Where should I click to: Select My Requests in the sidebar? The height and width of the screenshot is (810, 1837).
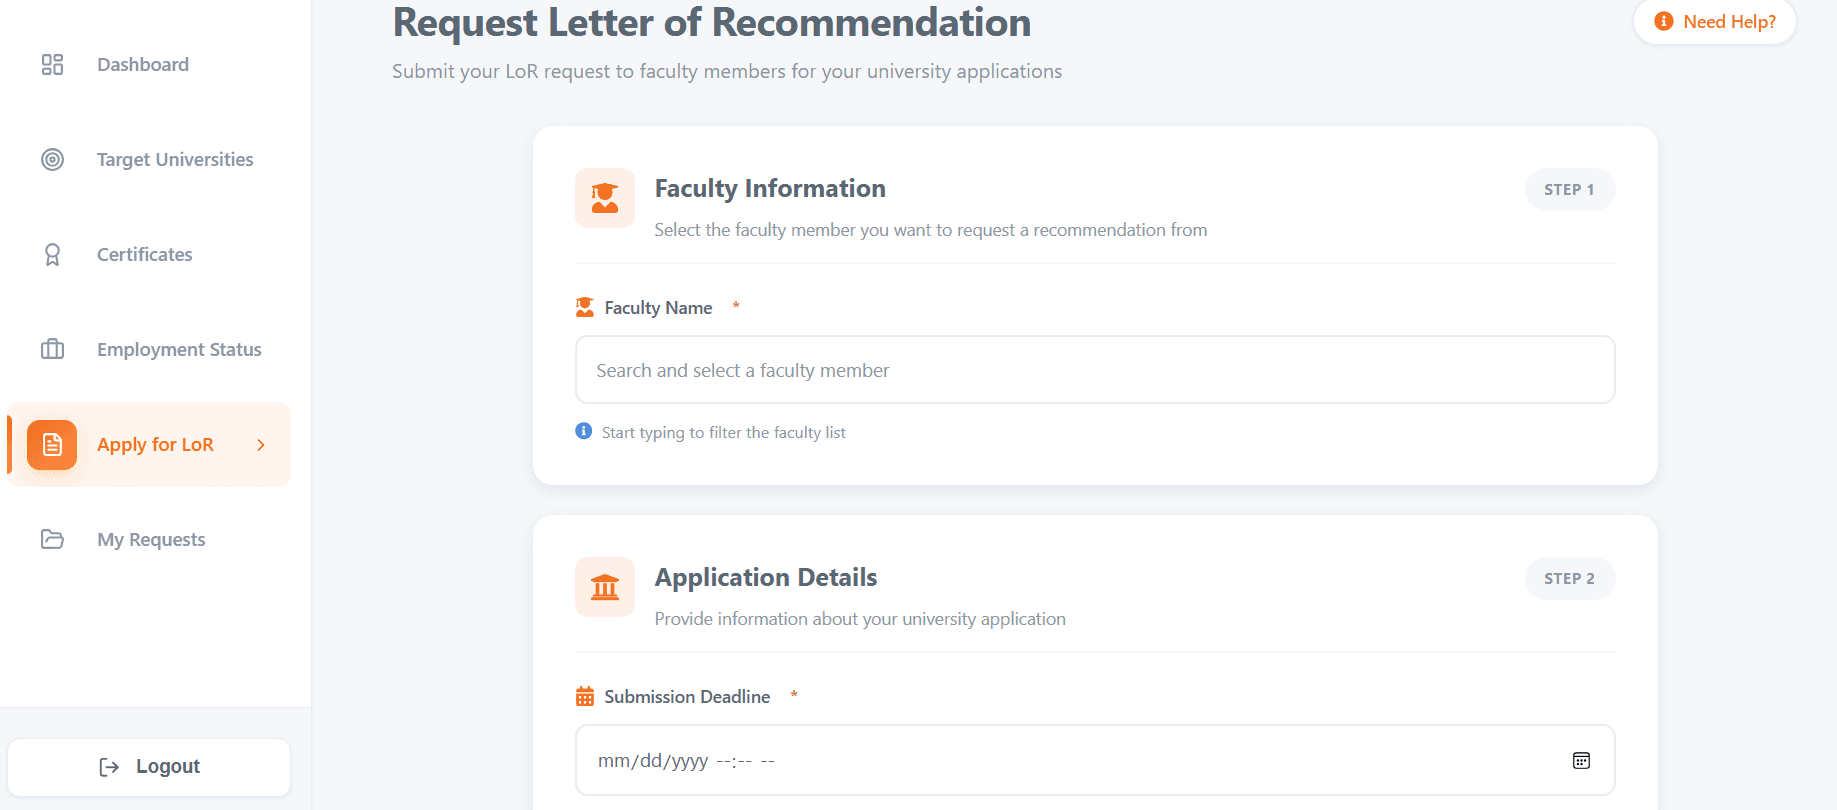point(151,540)
